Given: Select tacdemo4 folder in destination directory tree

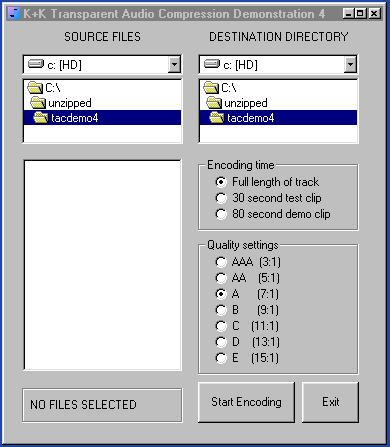Looking at the screenshot, I should pyautogui.click(x=278, y=118).
